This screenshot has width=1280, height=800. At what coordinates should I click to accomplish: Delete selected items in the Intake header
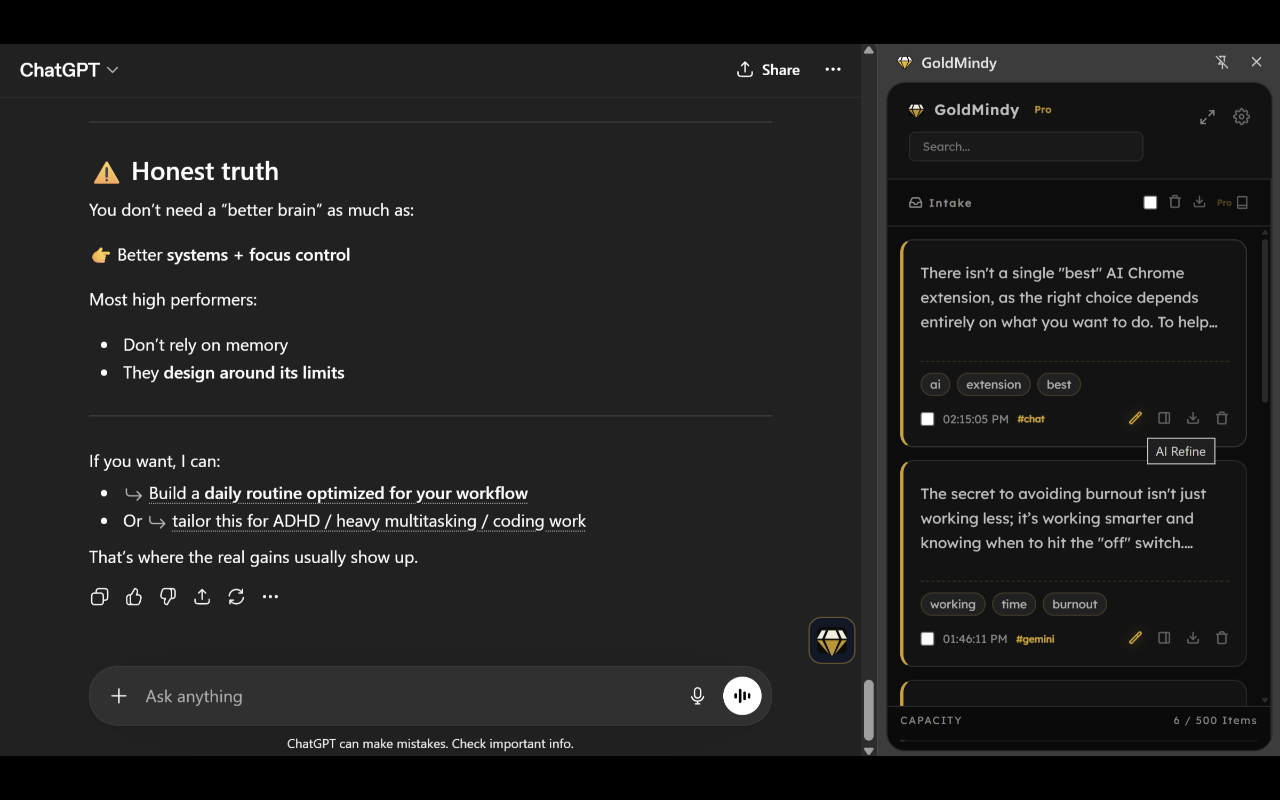1175,203
